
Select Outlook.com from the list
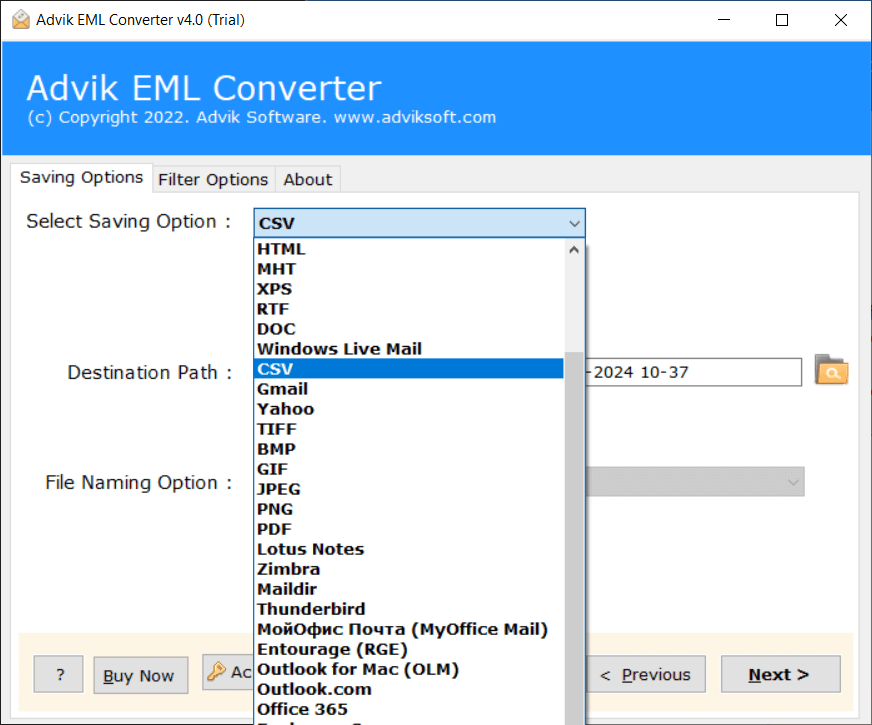pos(409,689)
